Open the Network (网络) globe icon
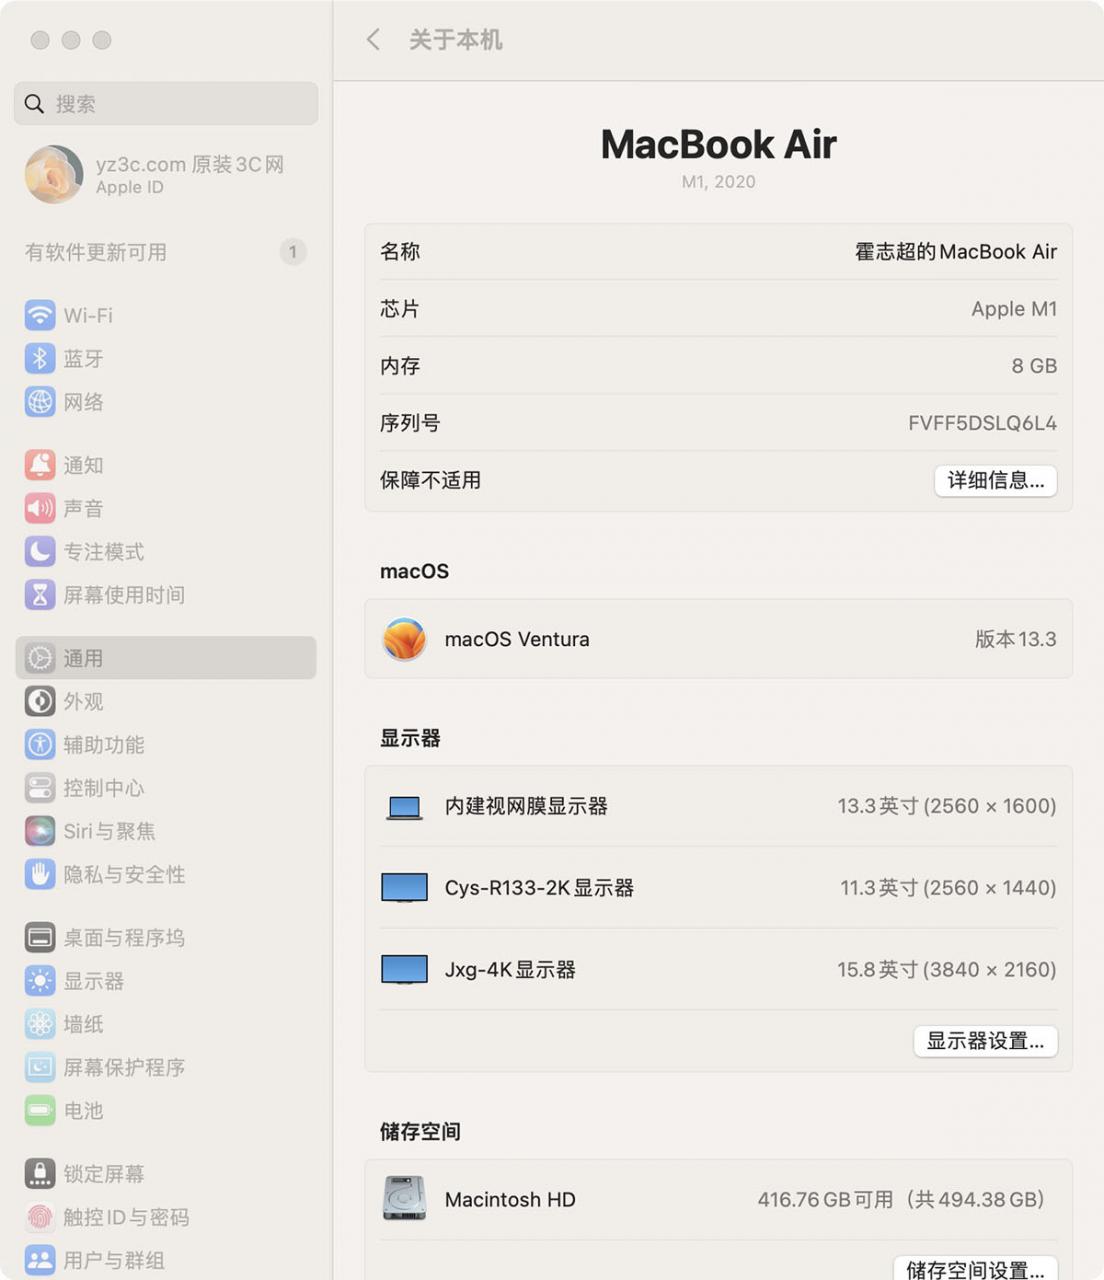1104x1280 pixels. click(40, 401)
